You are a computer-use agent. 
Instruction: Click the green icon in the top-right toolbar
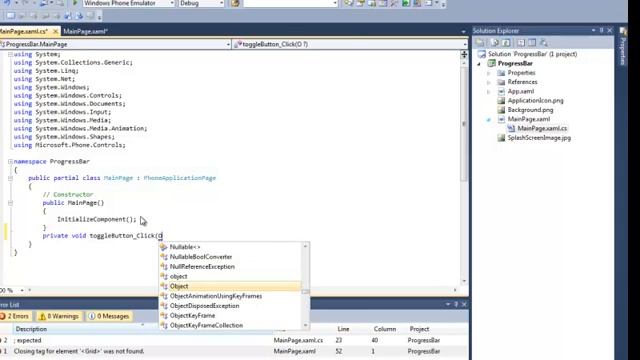406,3
